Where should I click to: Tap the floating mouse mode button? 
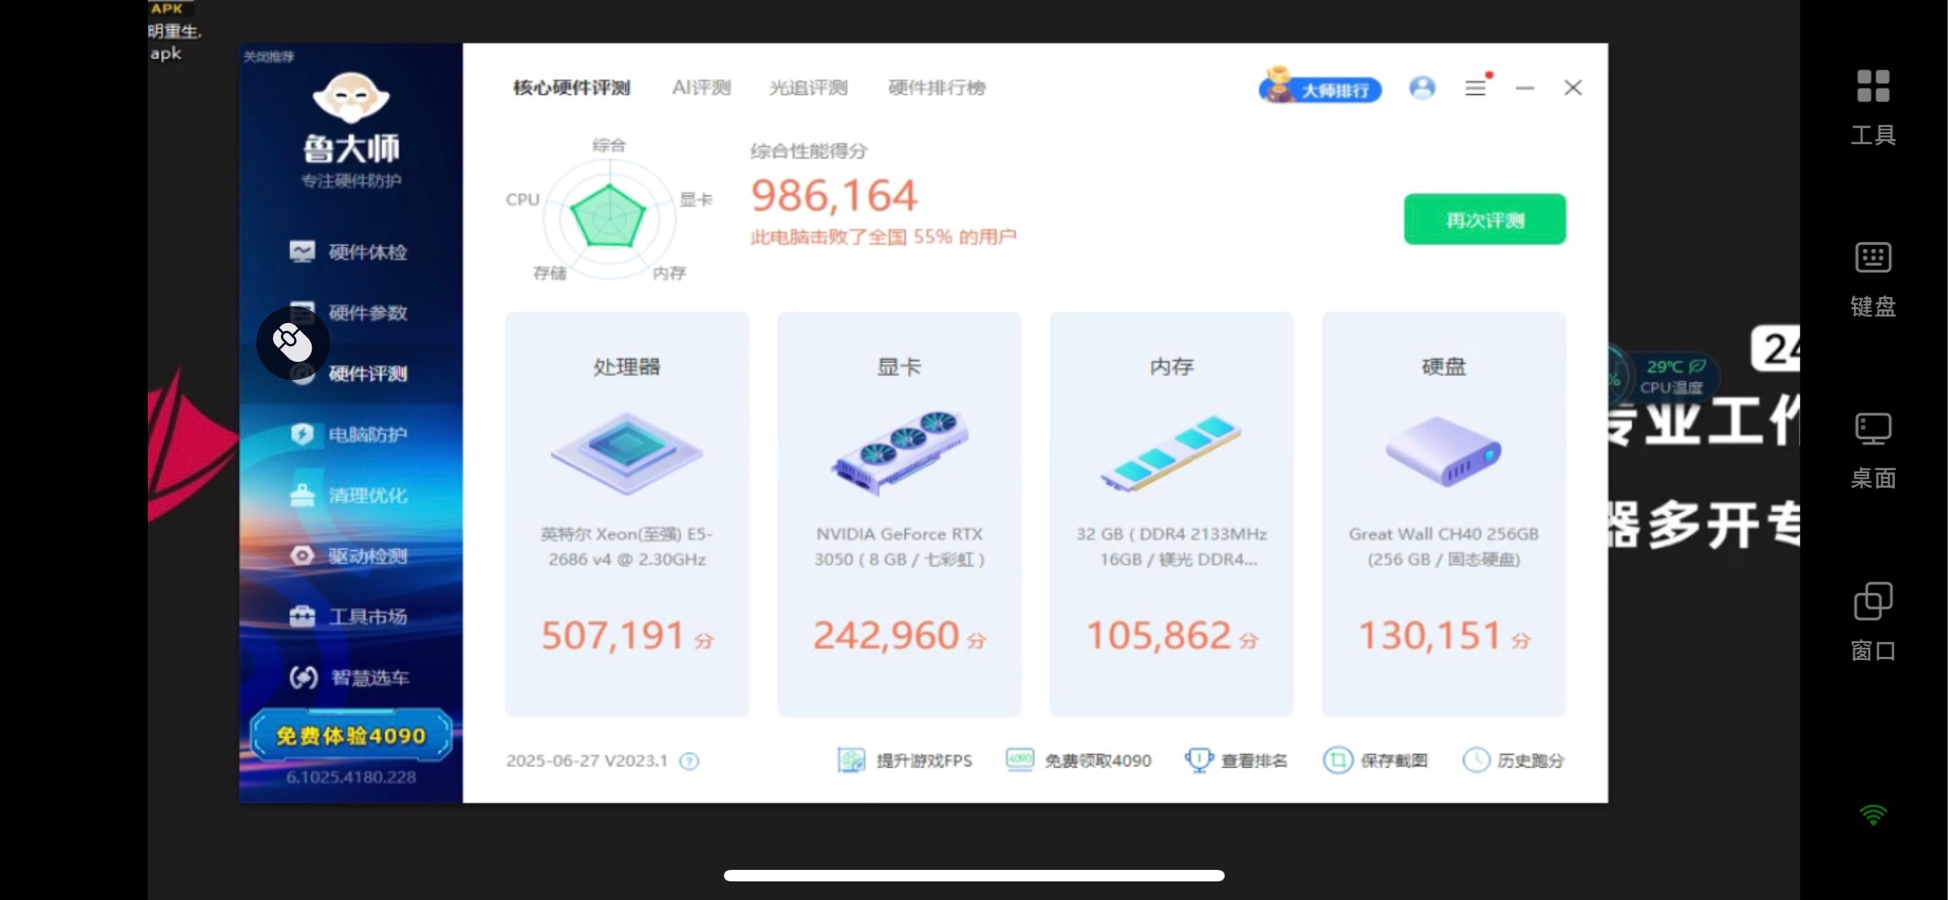coord(292,343)
